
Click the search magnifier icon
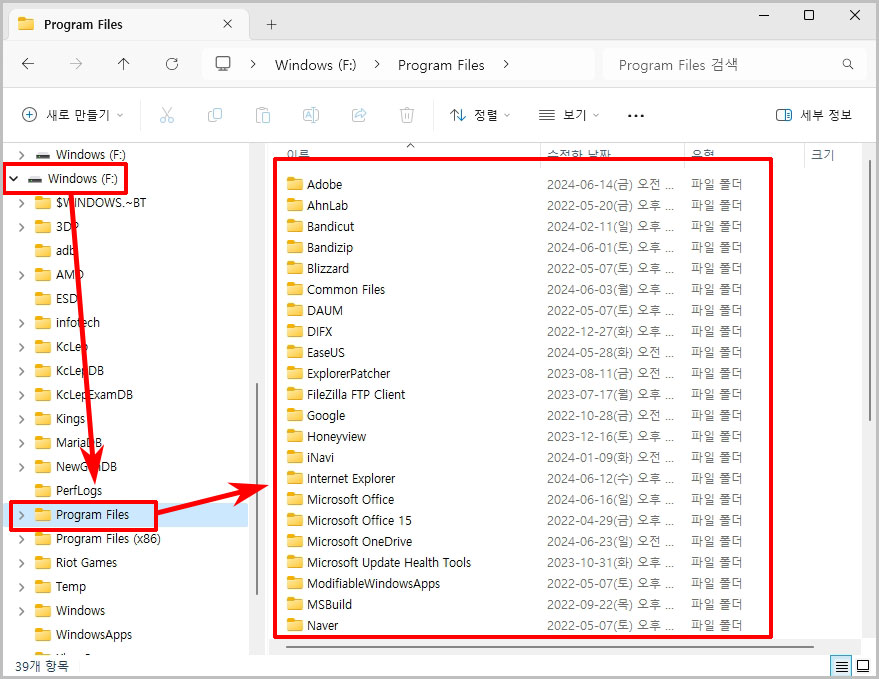tap(848, 64)
